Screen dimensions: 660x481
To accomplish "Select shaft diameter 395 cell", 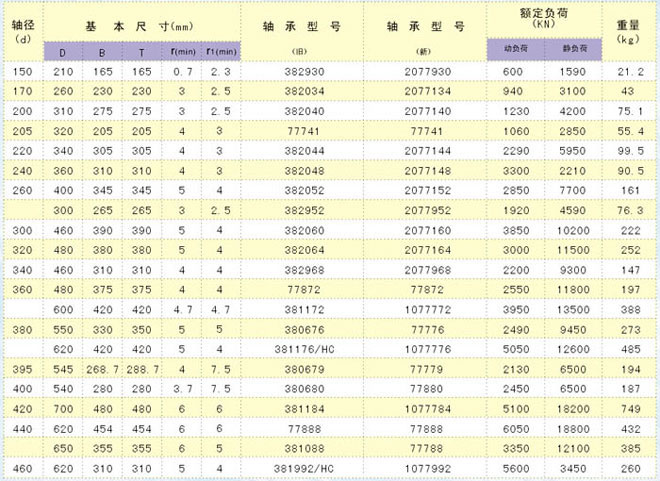I will coord(22,369).
